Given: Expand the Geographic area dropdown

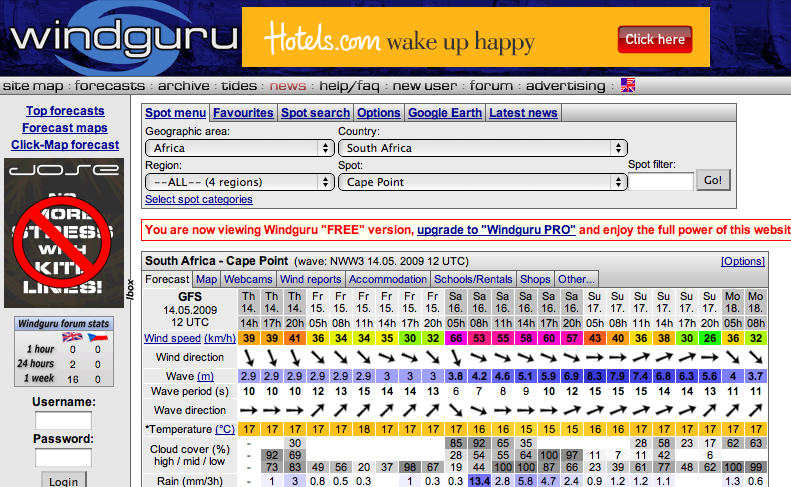Looking at the screenshot, I should 239,148.
